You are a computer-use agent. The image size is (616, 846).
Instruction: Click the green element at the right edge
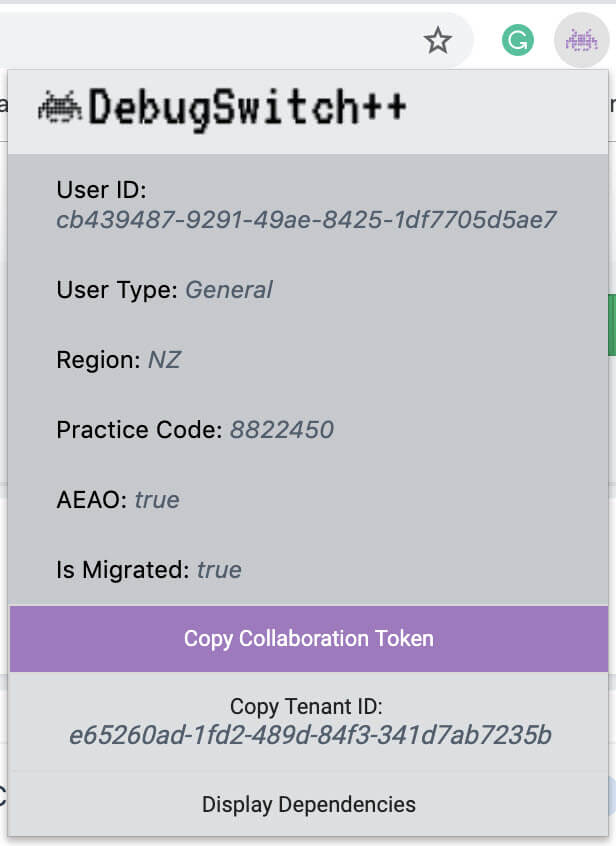[x=612, y=325]
